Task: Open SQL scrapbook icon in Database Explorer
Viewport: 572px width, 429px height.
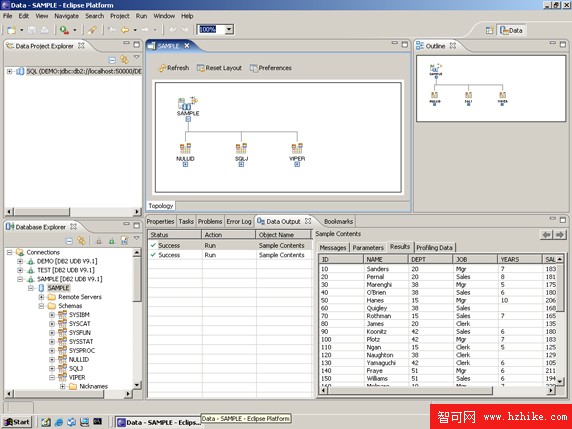Action: (124, 241)
